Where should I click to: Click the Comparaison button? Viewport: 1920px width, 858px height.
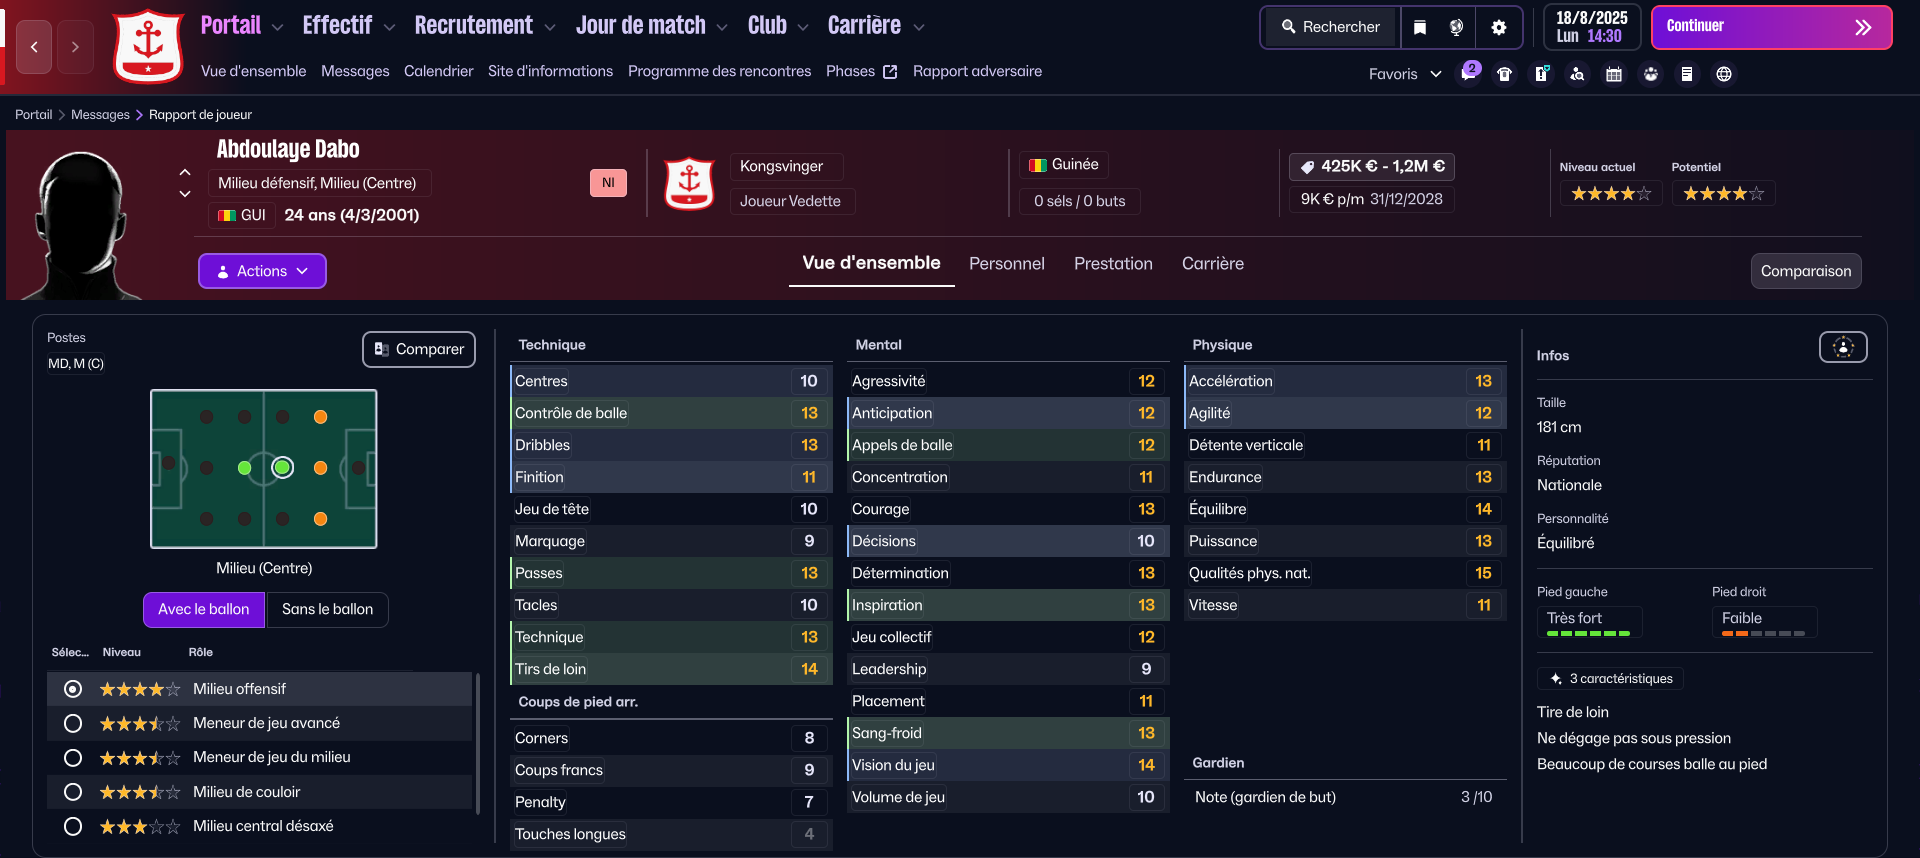click(1805, 271)
